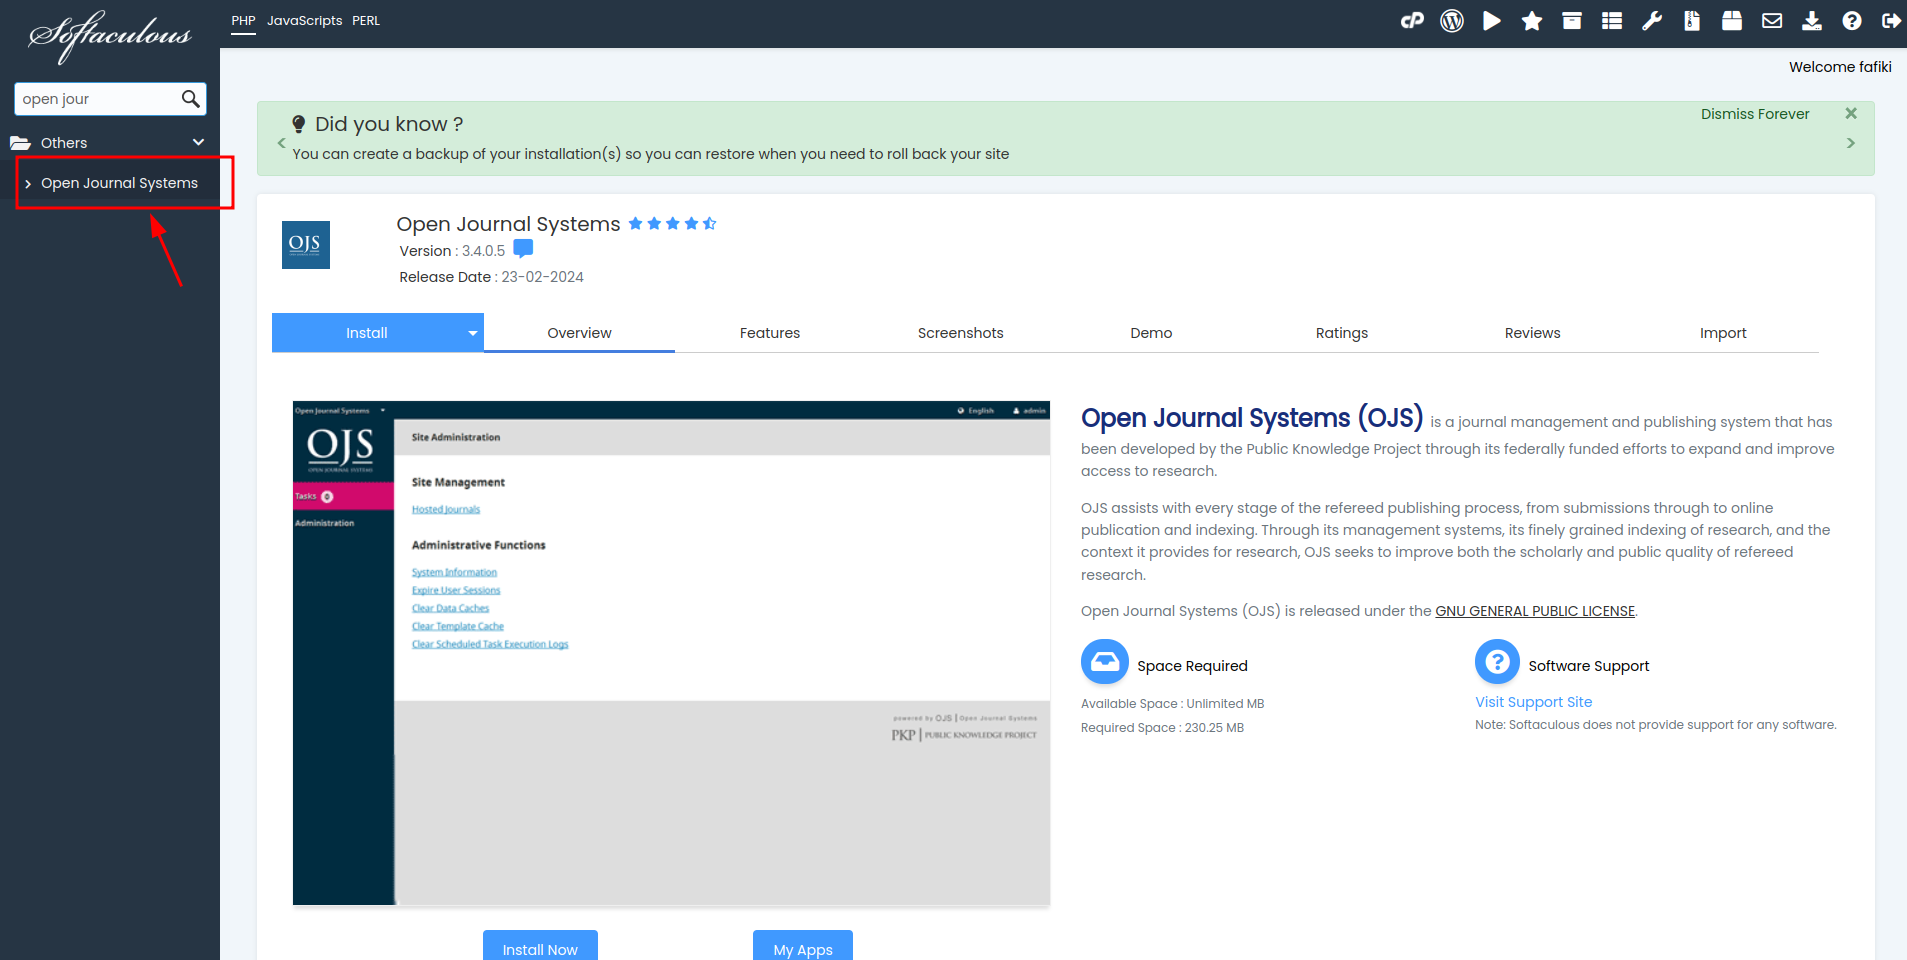Show the previous tip with left chevron
Image resolution: width=1907 pixels, height=960 pixels.
[281, 143]
